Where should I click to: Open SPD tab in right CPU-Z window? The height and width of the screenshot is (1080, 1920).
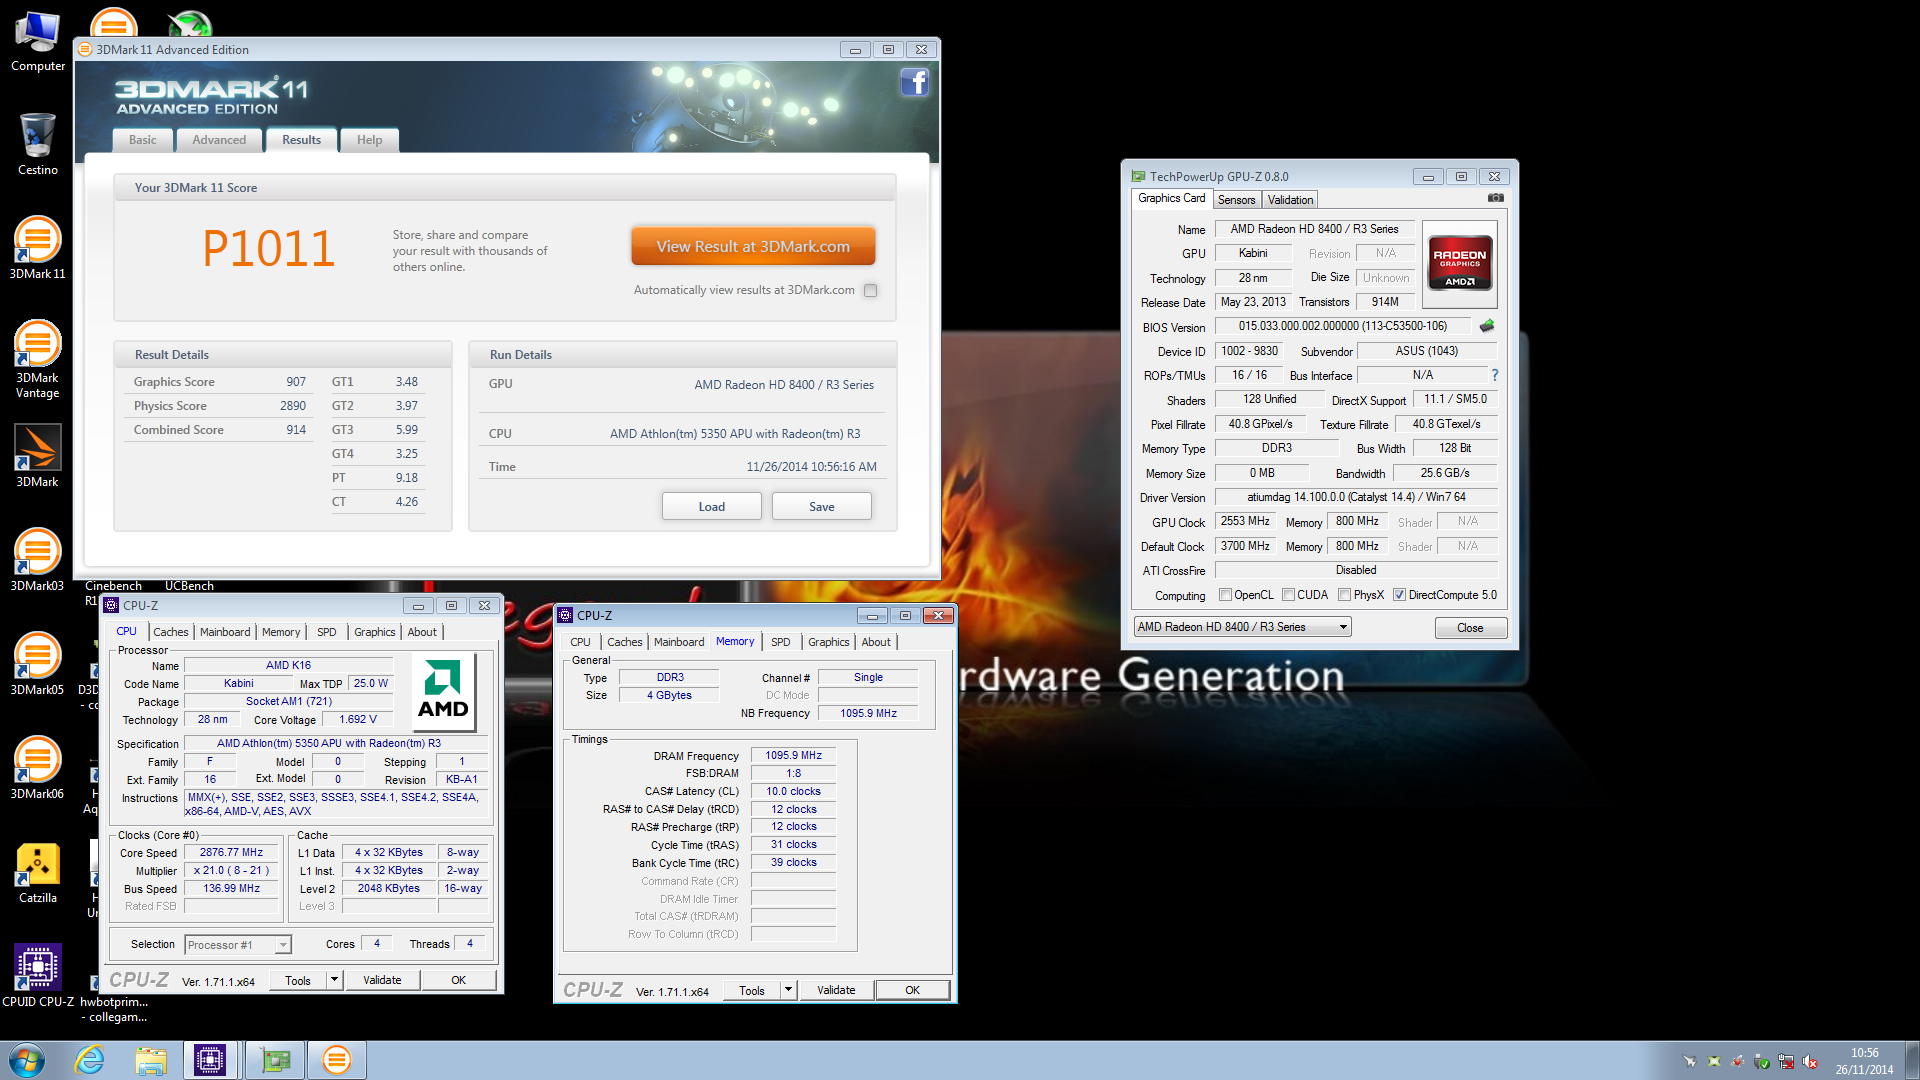(781, 642)
